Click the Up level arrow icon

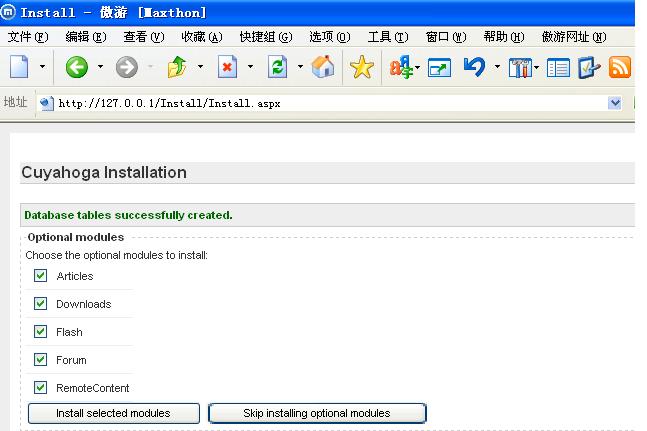pos(177,67)
